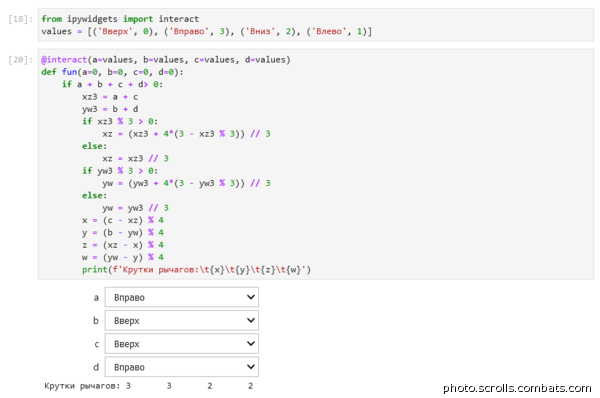The height and width of the screenshot is (398, 600).
Task: Click the label 'c' beside third dropdown
Action: pyautogui.click(x=96, y=344)
